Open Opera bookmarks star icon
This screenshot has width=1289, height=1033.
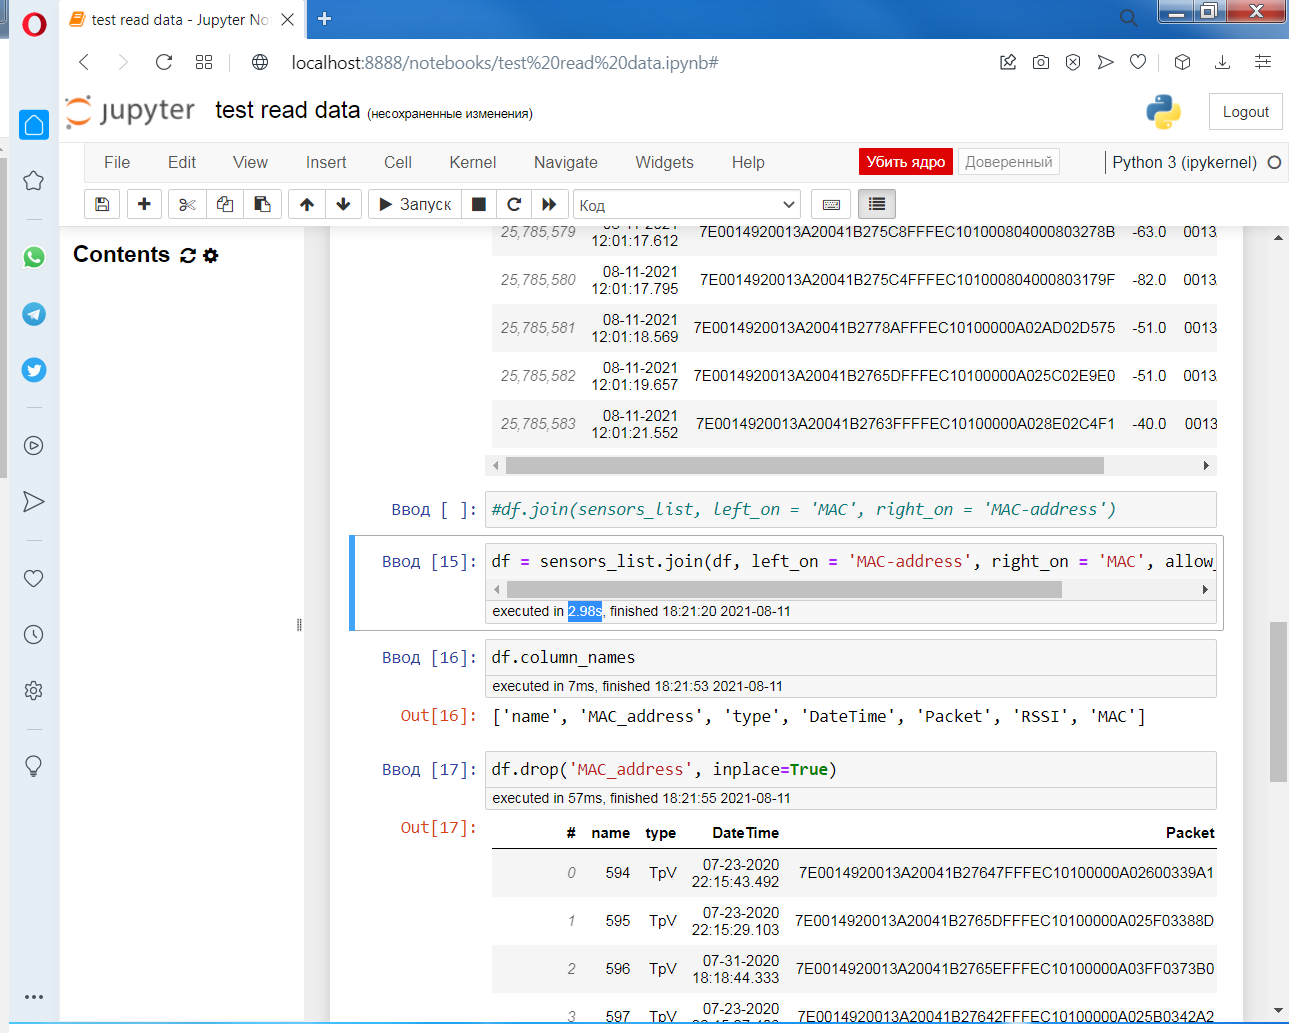coord(34,180)
